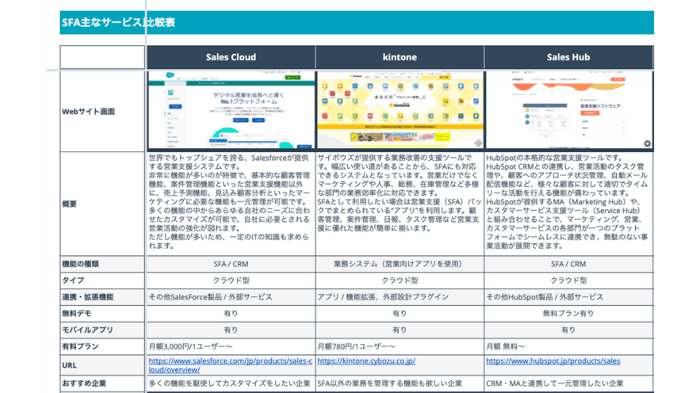Click the Salesforce cloud logo in Sales Cloud screenshot

point(170,75)
